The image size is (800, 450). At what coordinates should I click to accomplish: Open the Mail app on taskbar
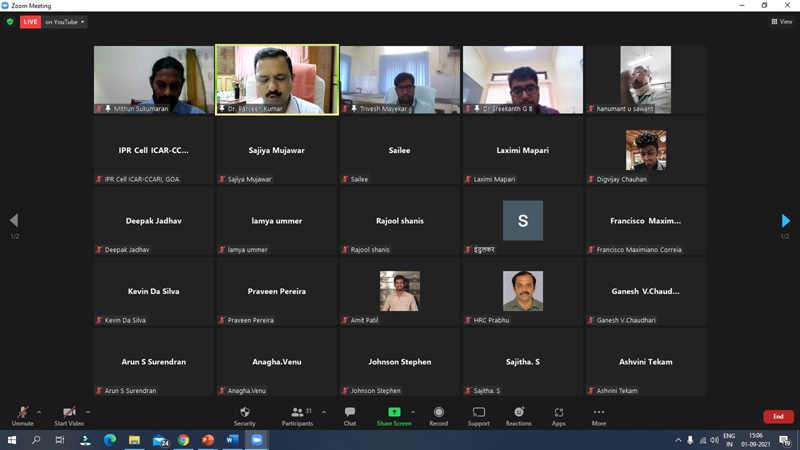pos(160,440)
